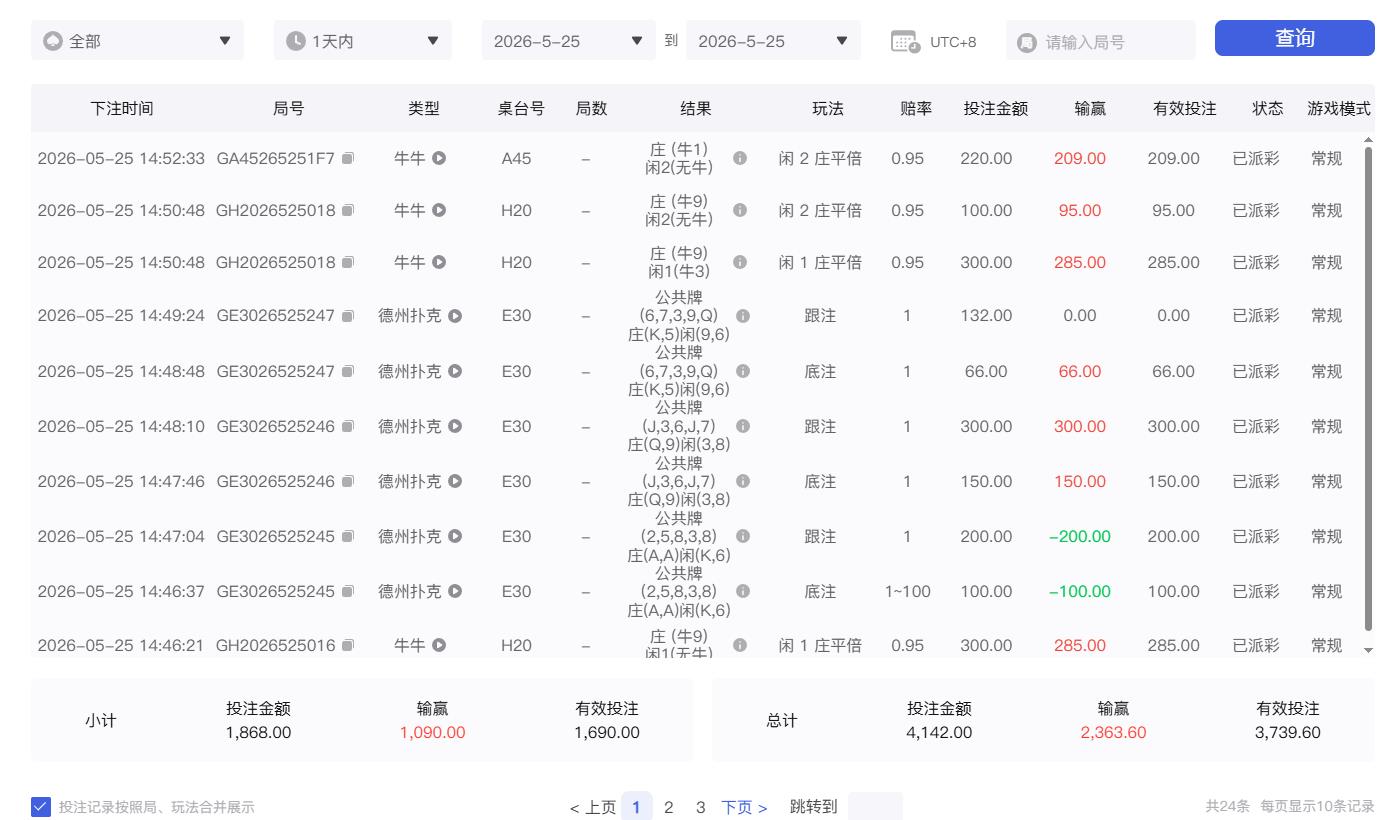Play replay for 德州扑克 round at 14:48:48

(455, 372)
